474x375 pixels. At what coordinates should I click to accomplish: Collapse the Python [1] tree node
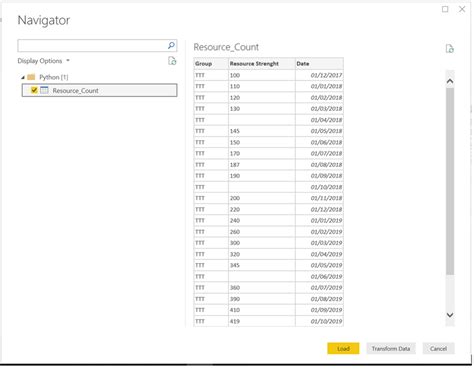tap(23, 77)
